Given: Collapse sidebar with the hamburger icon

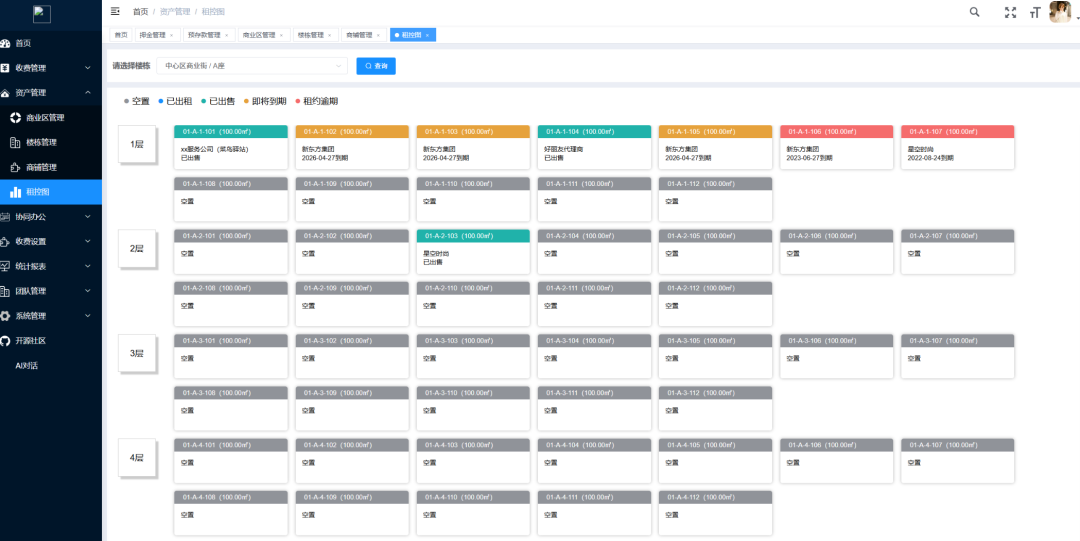Looking at the screenshot, I should pos(115,11).
